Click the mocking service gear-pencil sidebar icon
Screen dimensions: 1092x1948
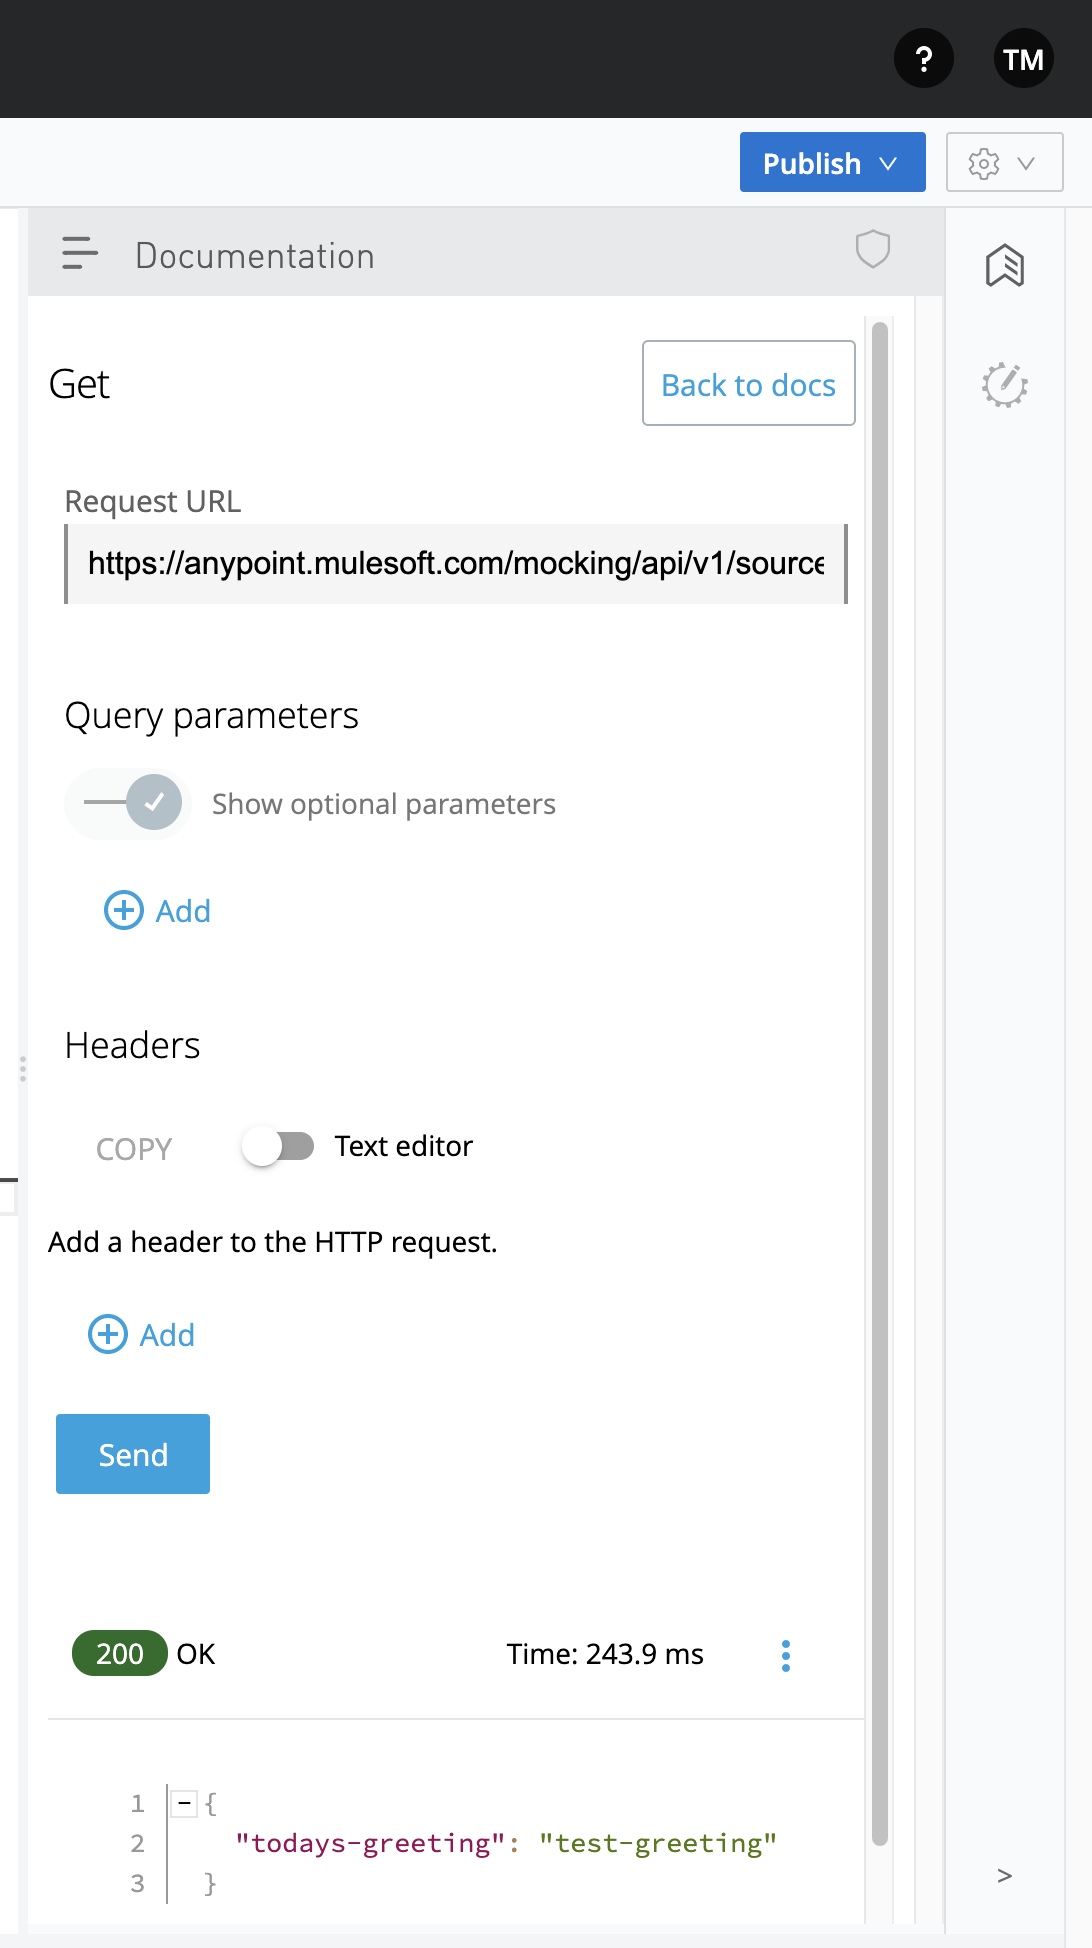pyautogui.click(x=1004, y=385)
